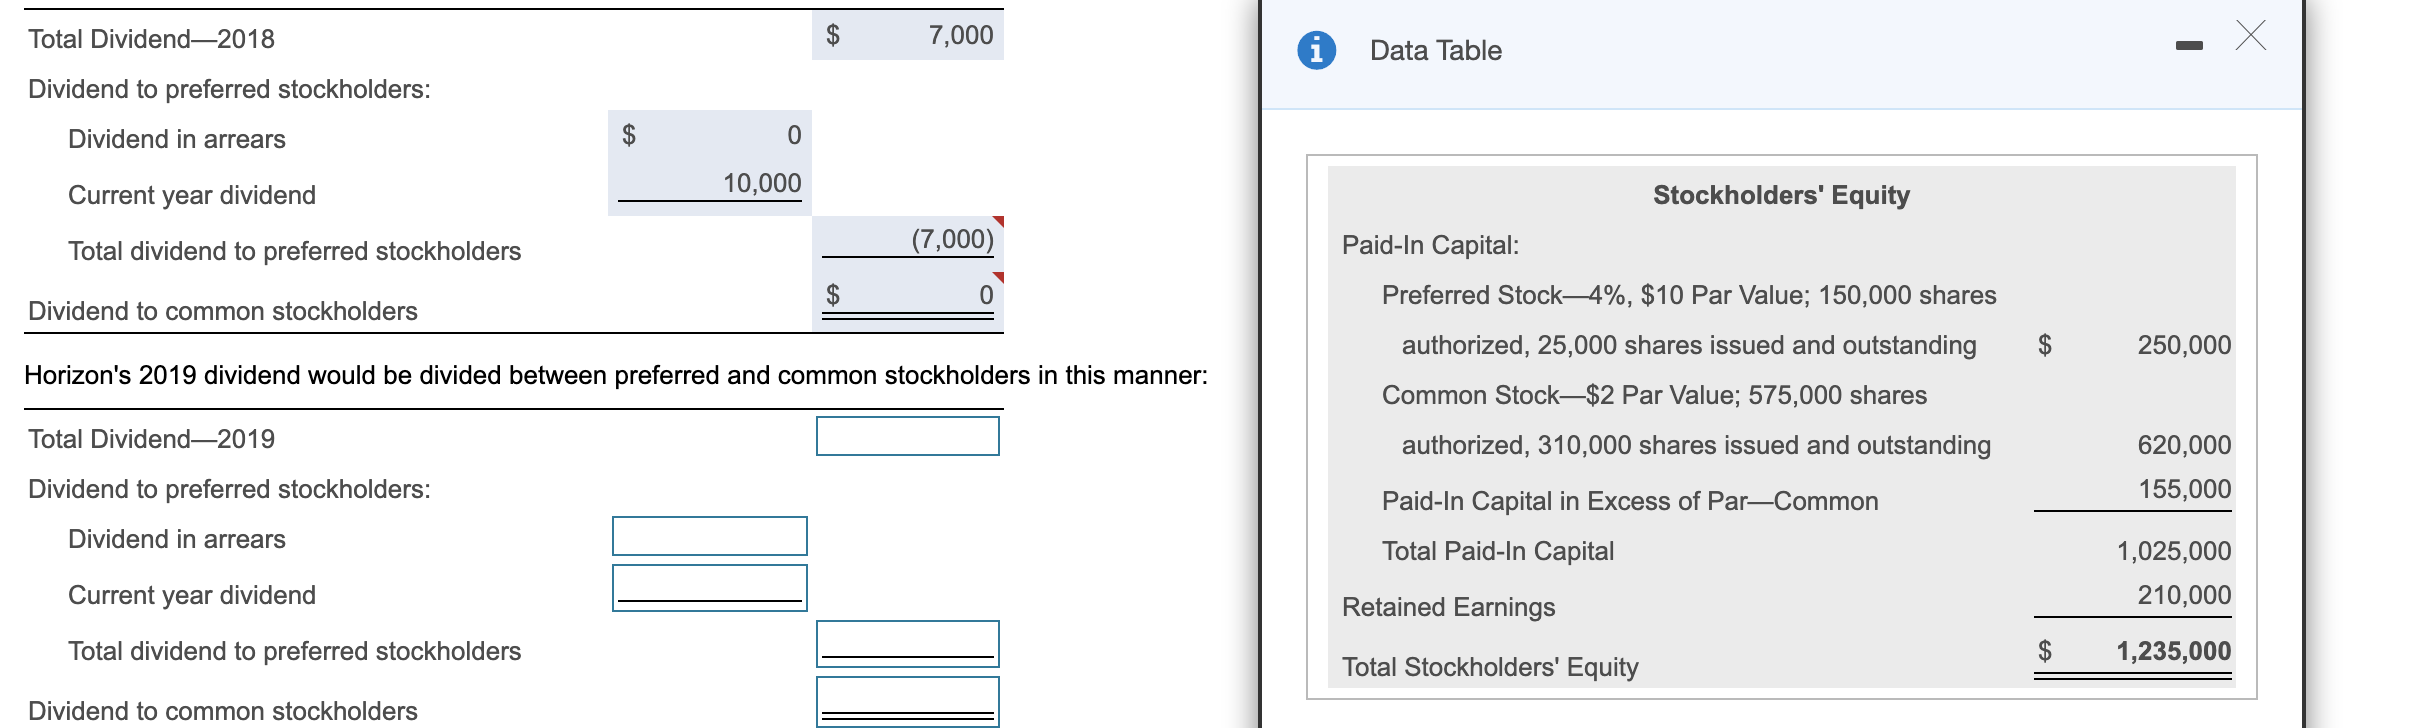Click the blue info icon beside Data Table
Viewport: 2428px width, 728px height.
(x=1316, y=49)
